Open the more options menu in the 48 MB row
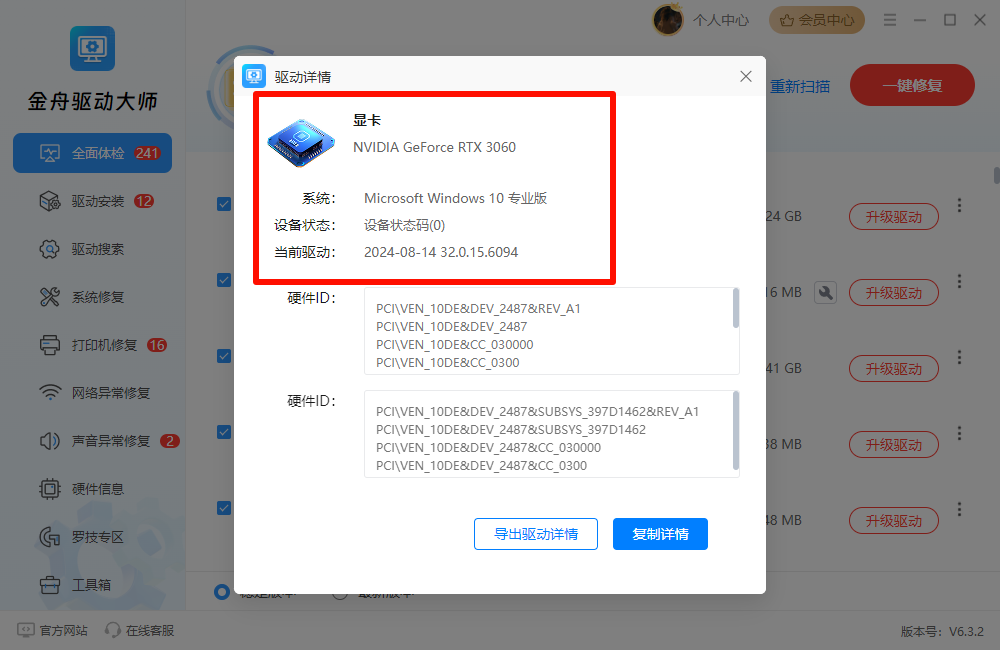The height and width of the screenshot is (650, 1000). click(959, 509)
